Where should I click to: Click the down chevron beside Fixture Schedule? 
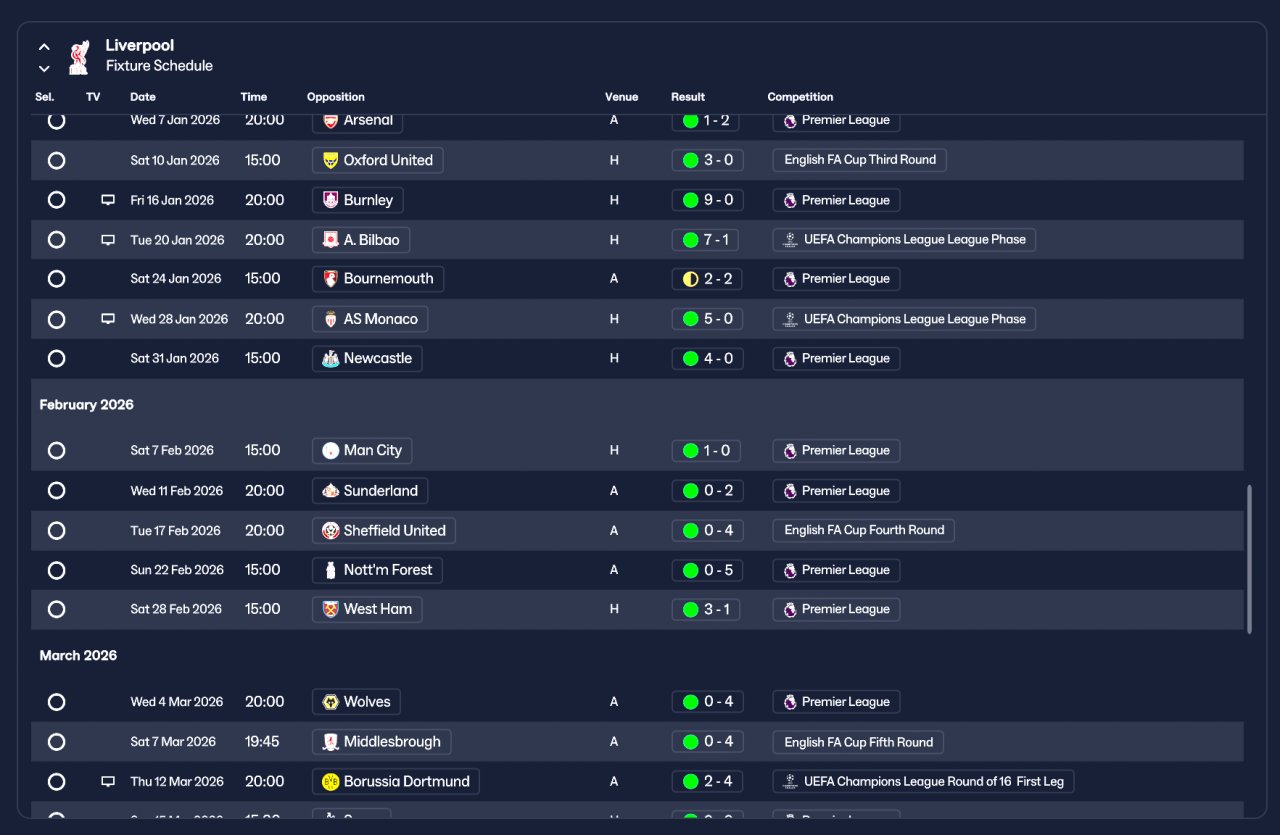[x=44, y=69]
